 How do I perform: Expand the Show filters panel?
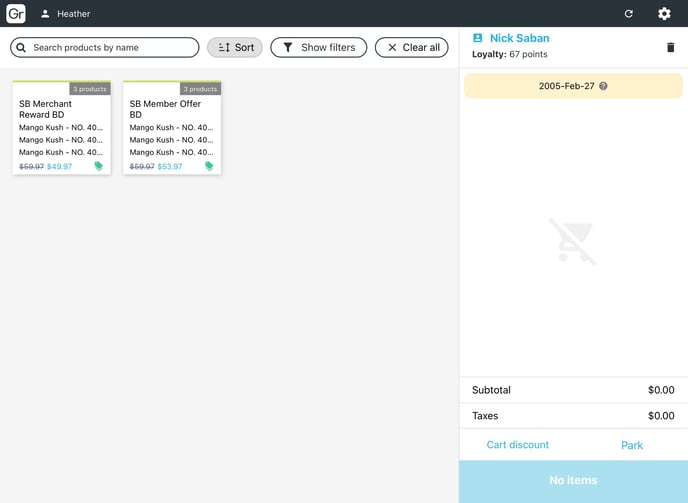pyautogui.click(x=318, y=47)
